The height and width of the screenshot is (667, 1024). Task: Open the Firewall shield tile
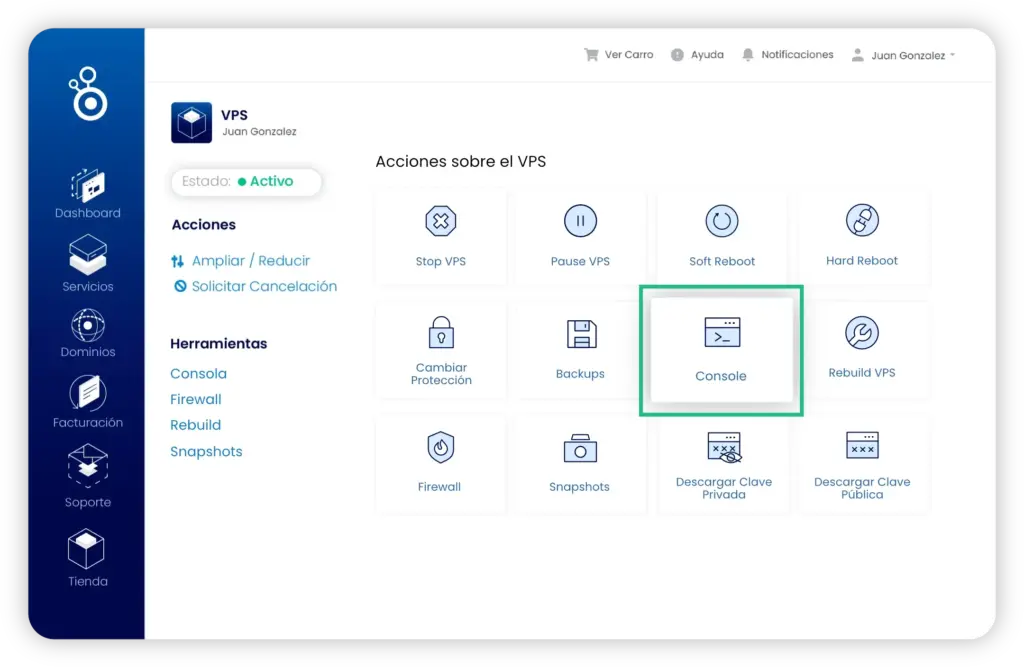coord(441,464)
